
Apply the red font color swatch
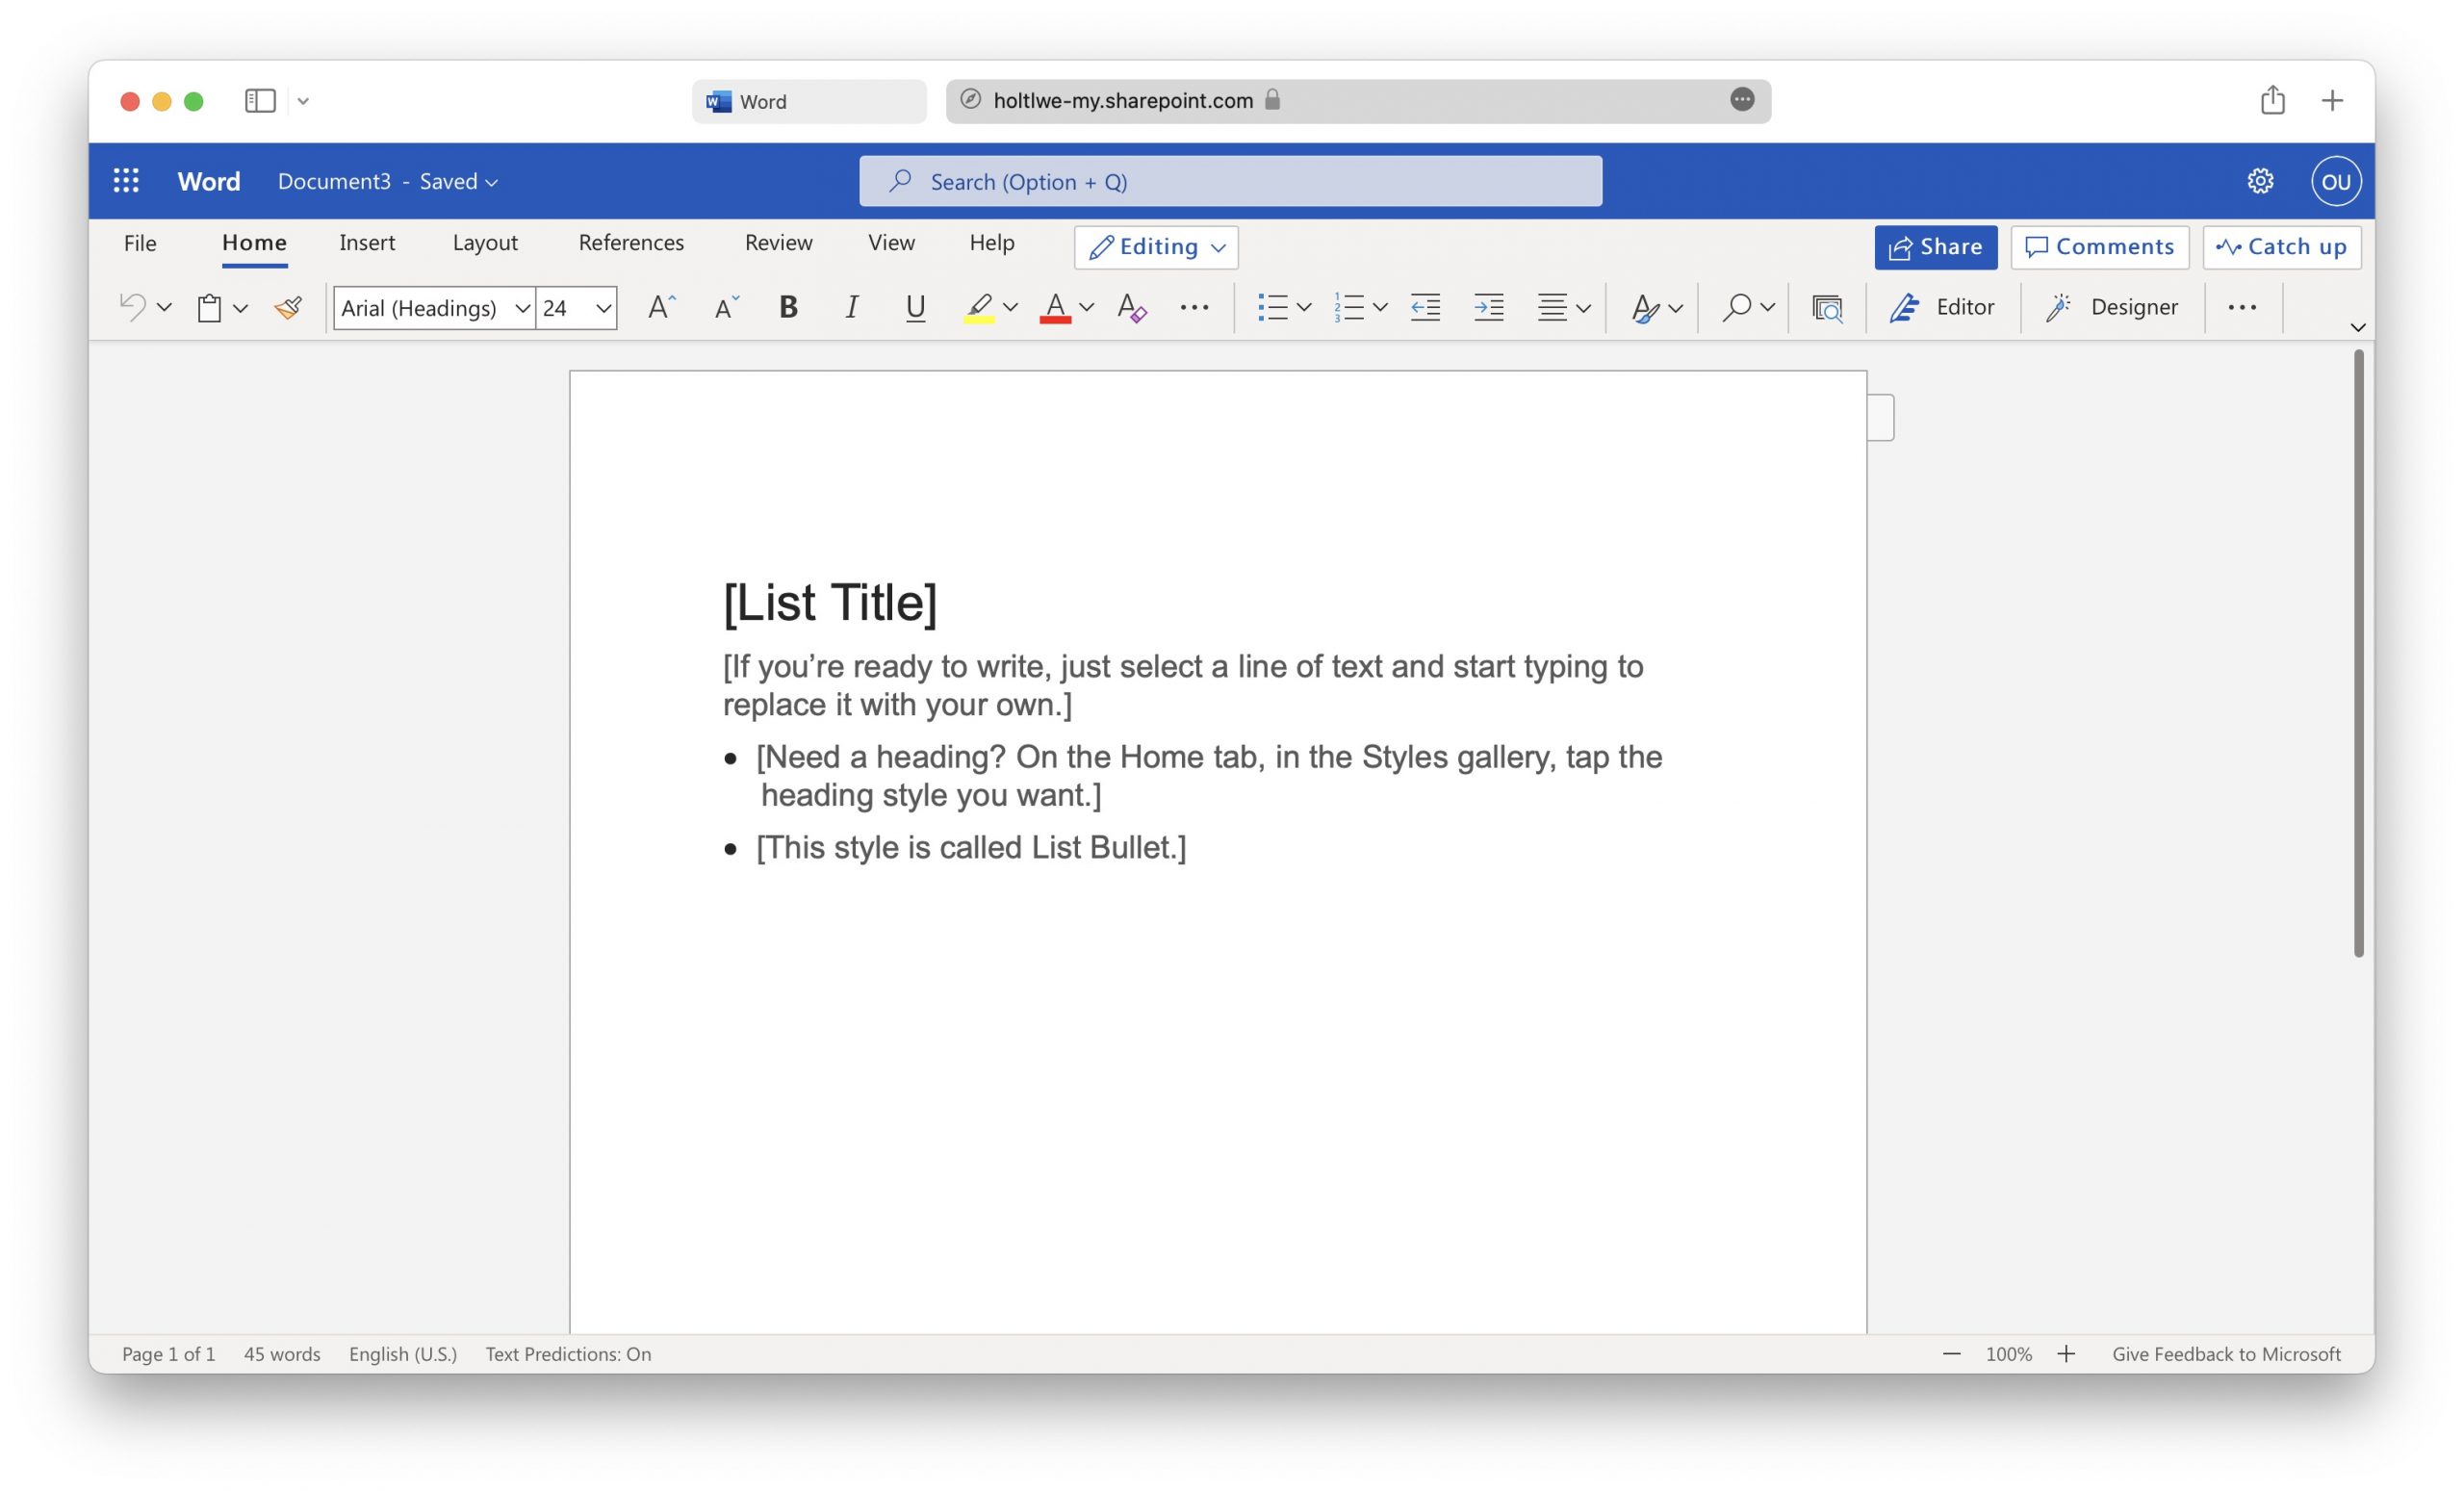pyautogui.click(x=1055, y=307)
